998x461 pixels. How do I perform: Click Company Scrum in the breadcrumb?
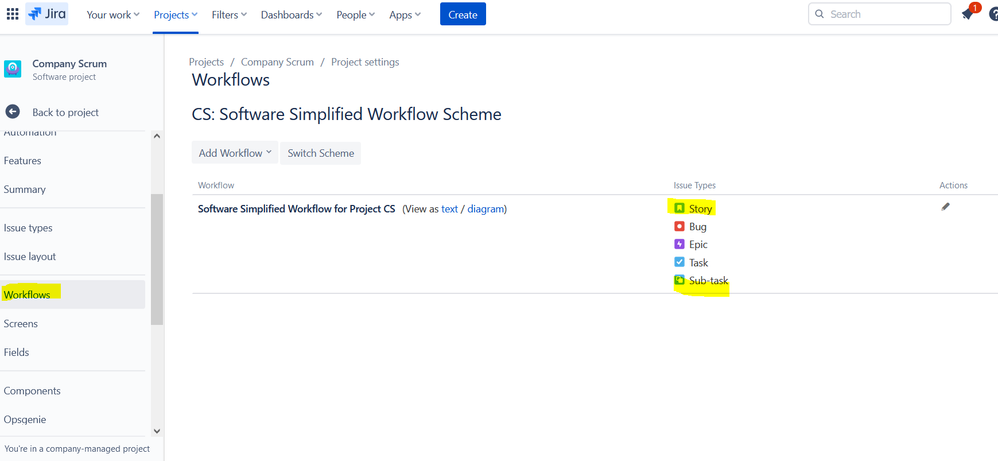[277, 62]
